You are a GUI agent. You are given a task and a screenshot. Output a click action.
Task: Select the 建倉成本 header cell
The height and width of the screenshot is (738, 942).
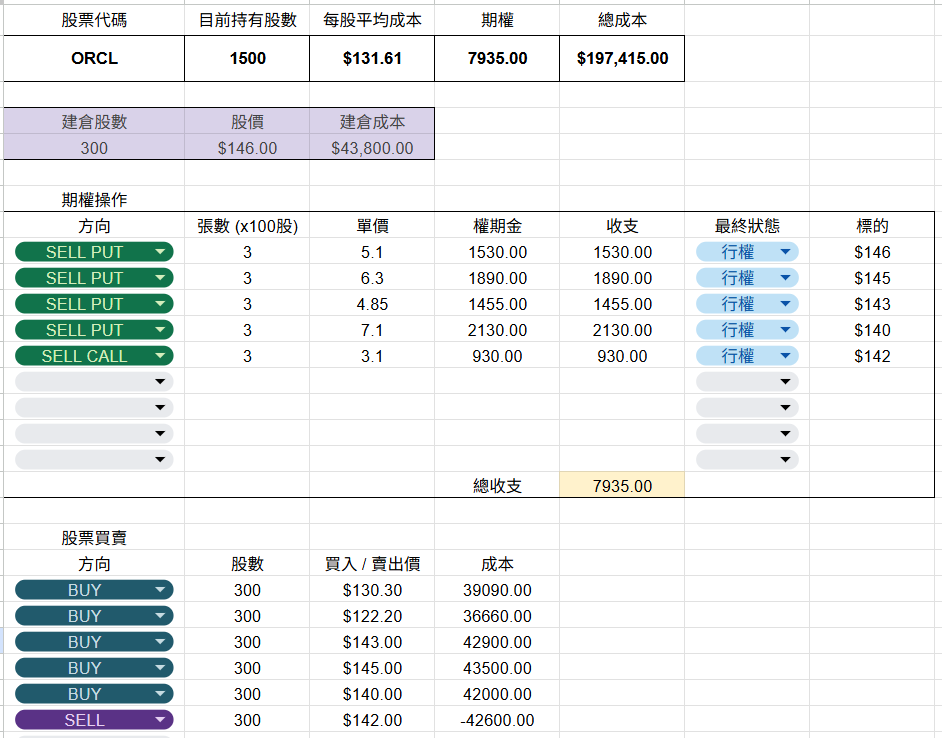point(372,121)
